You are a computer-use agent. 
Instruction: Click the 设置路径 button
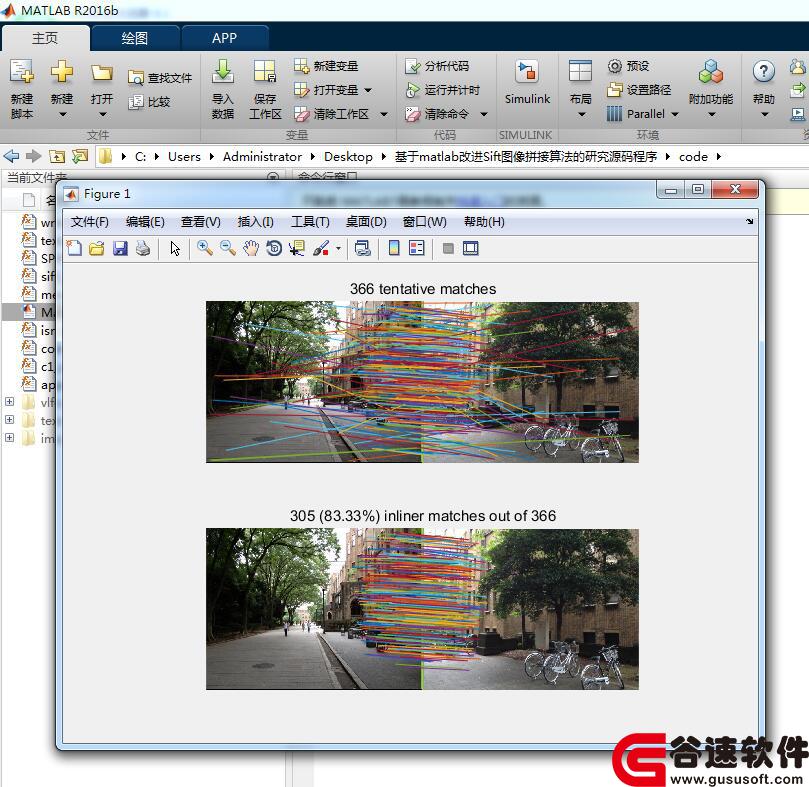pyautogui.click(x=639, y=90)
